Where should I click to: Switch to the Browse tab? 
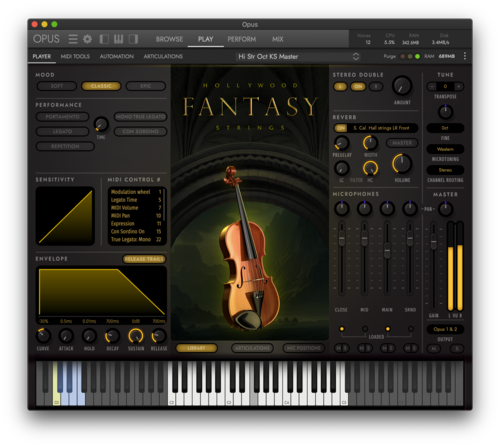[169, 39]
